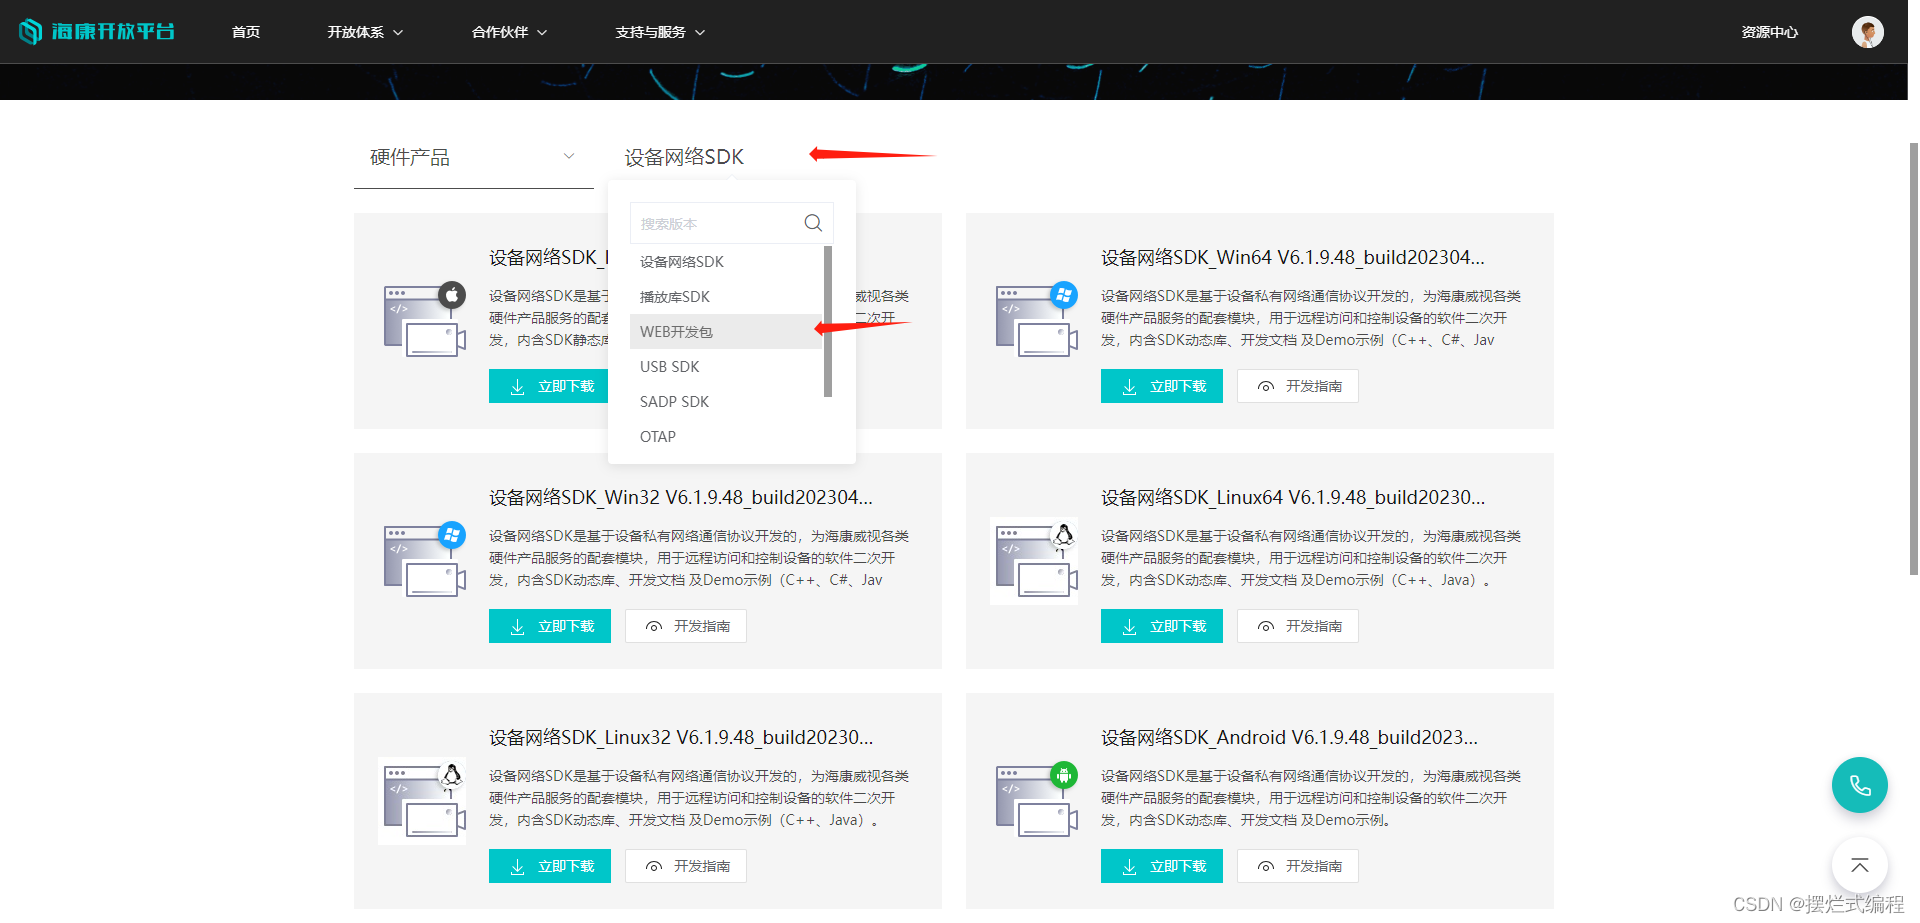Select 播放库SDK in the dropdown list
Screen dimensions: 1920x923
tap(726, 297)
